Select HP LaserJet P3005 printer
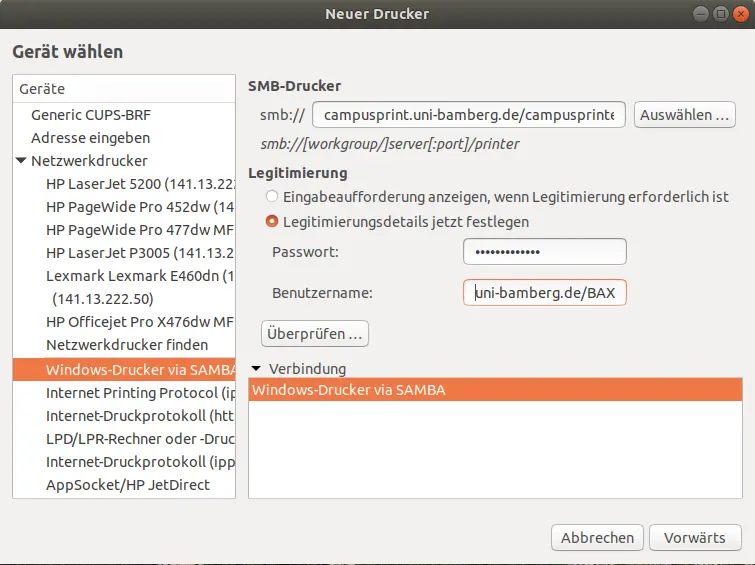 [x=124, y=253]
